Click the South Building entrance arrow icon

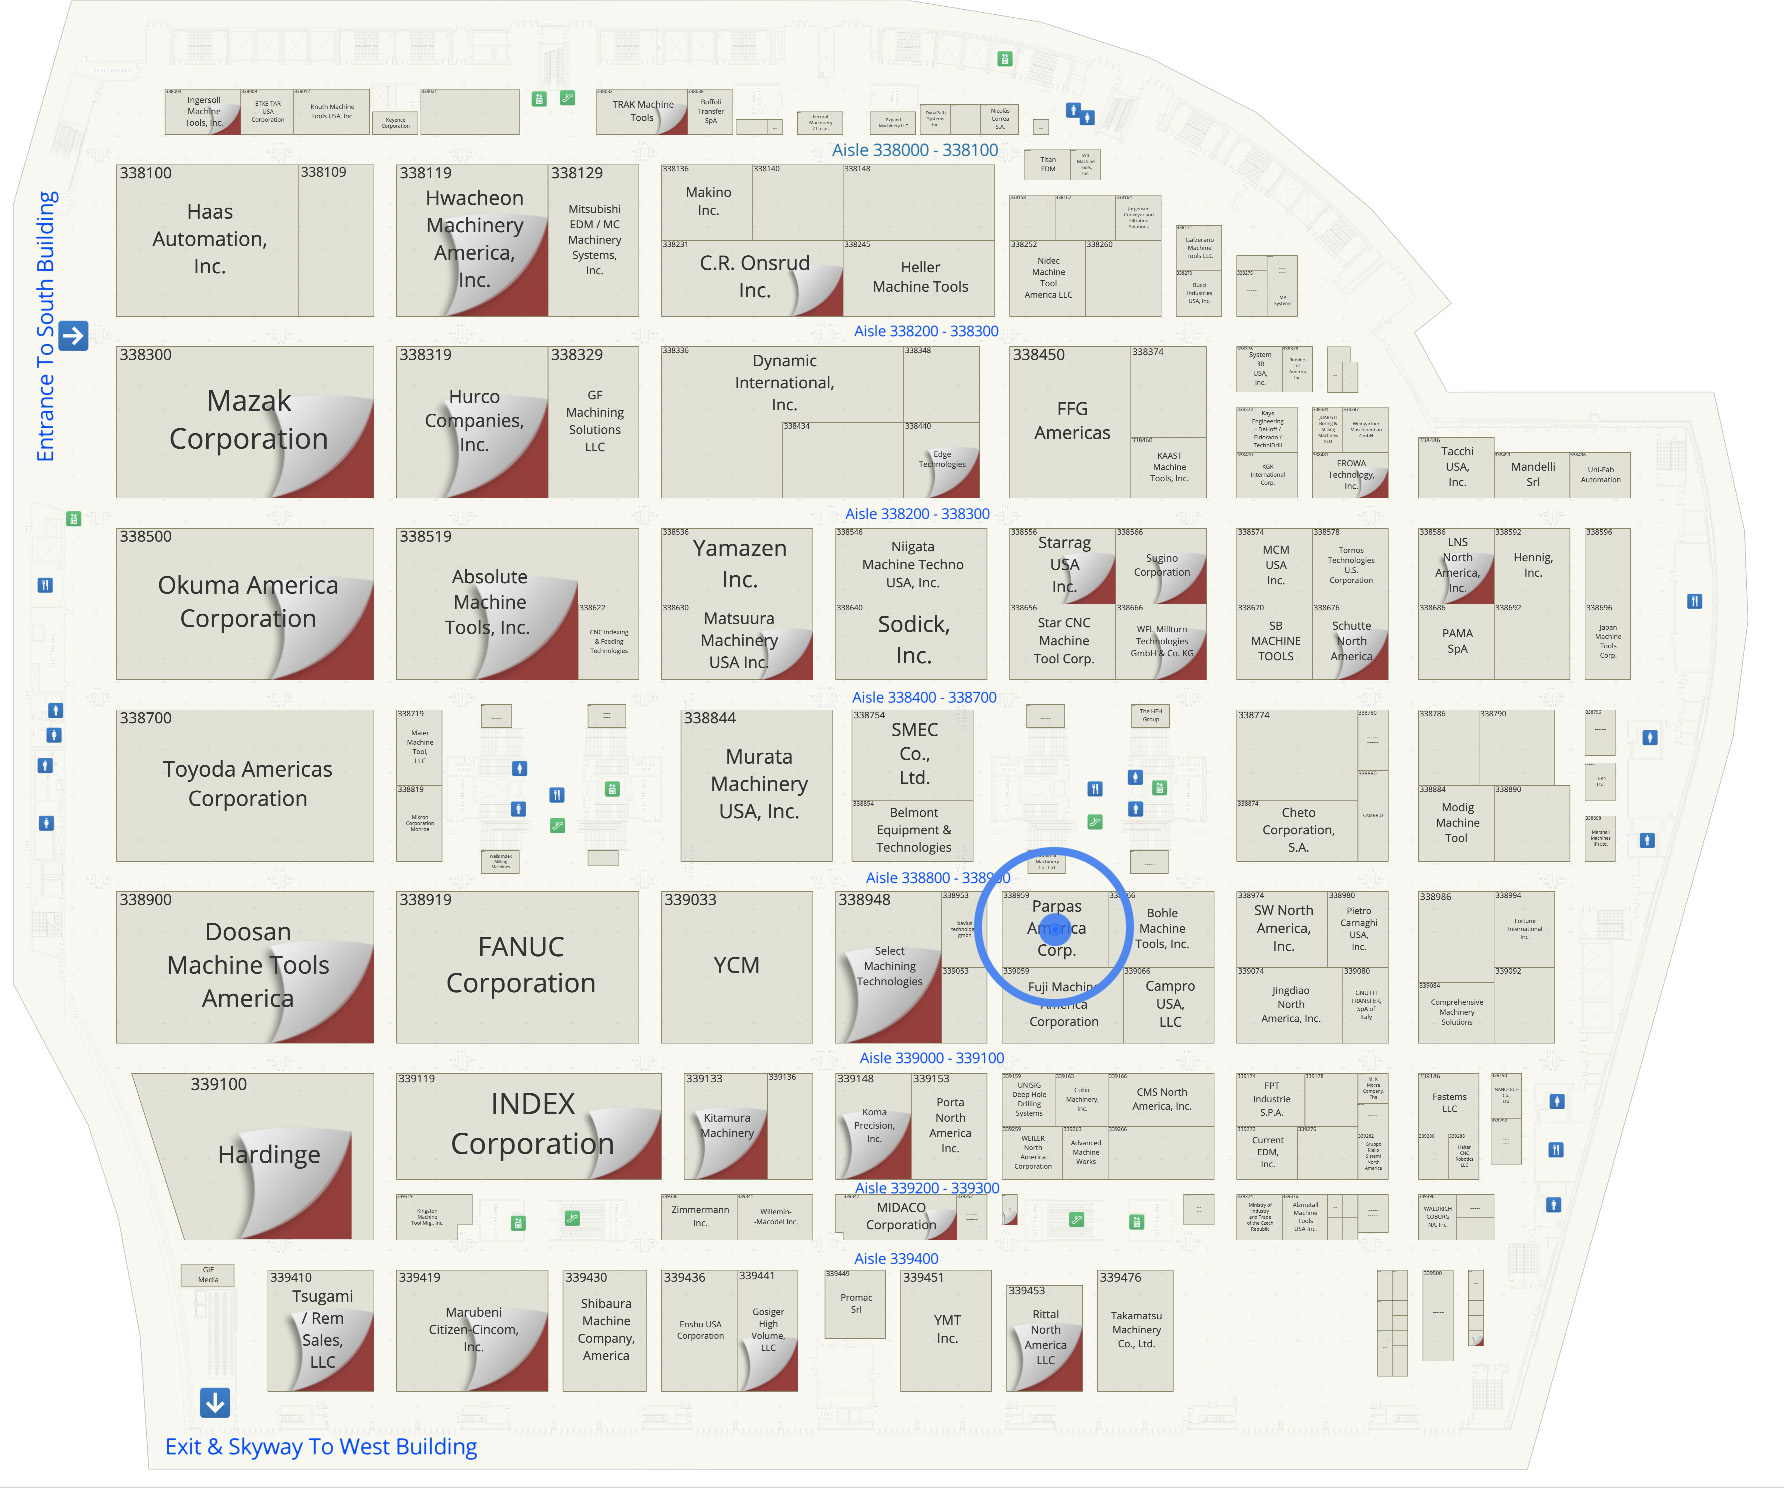[x=73, y=336]
